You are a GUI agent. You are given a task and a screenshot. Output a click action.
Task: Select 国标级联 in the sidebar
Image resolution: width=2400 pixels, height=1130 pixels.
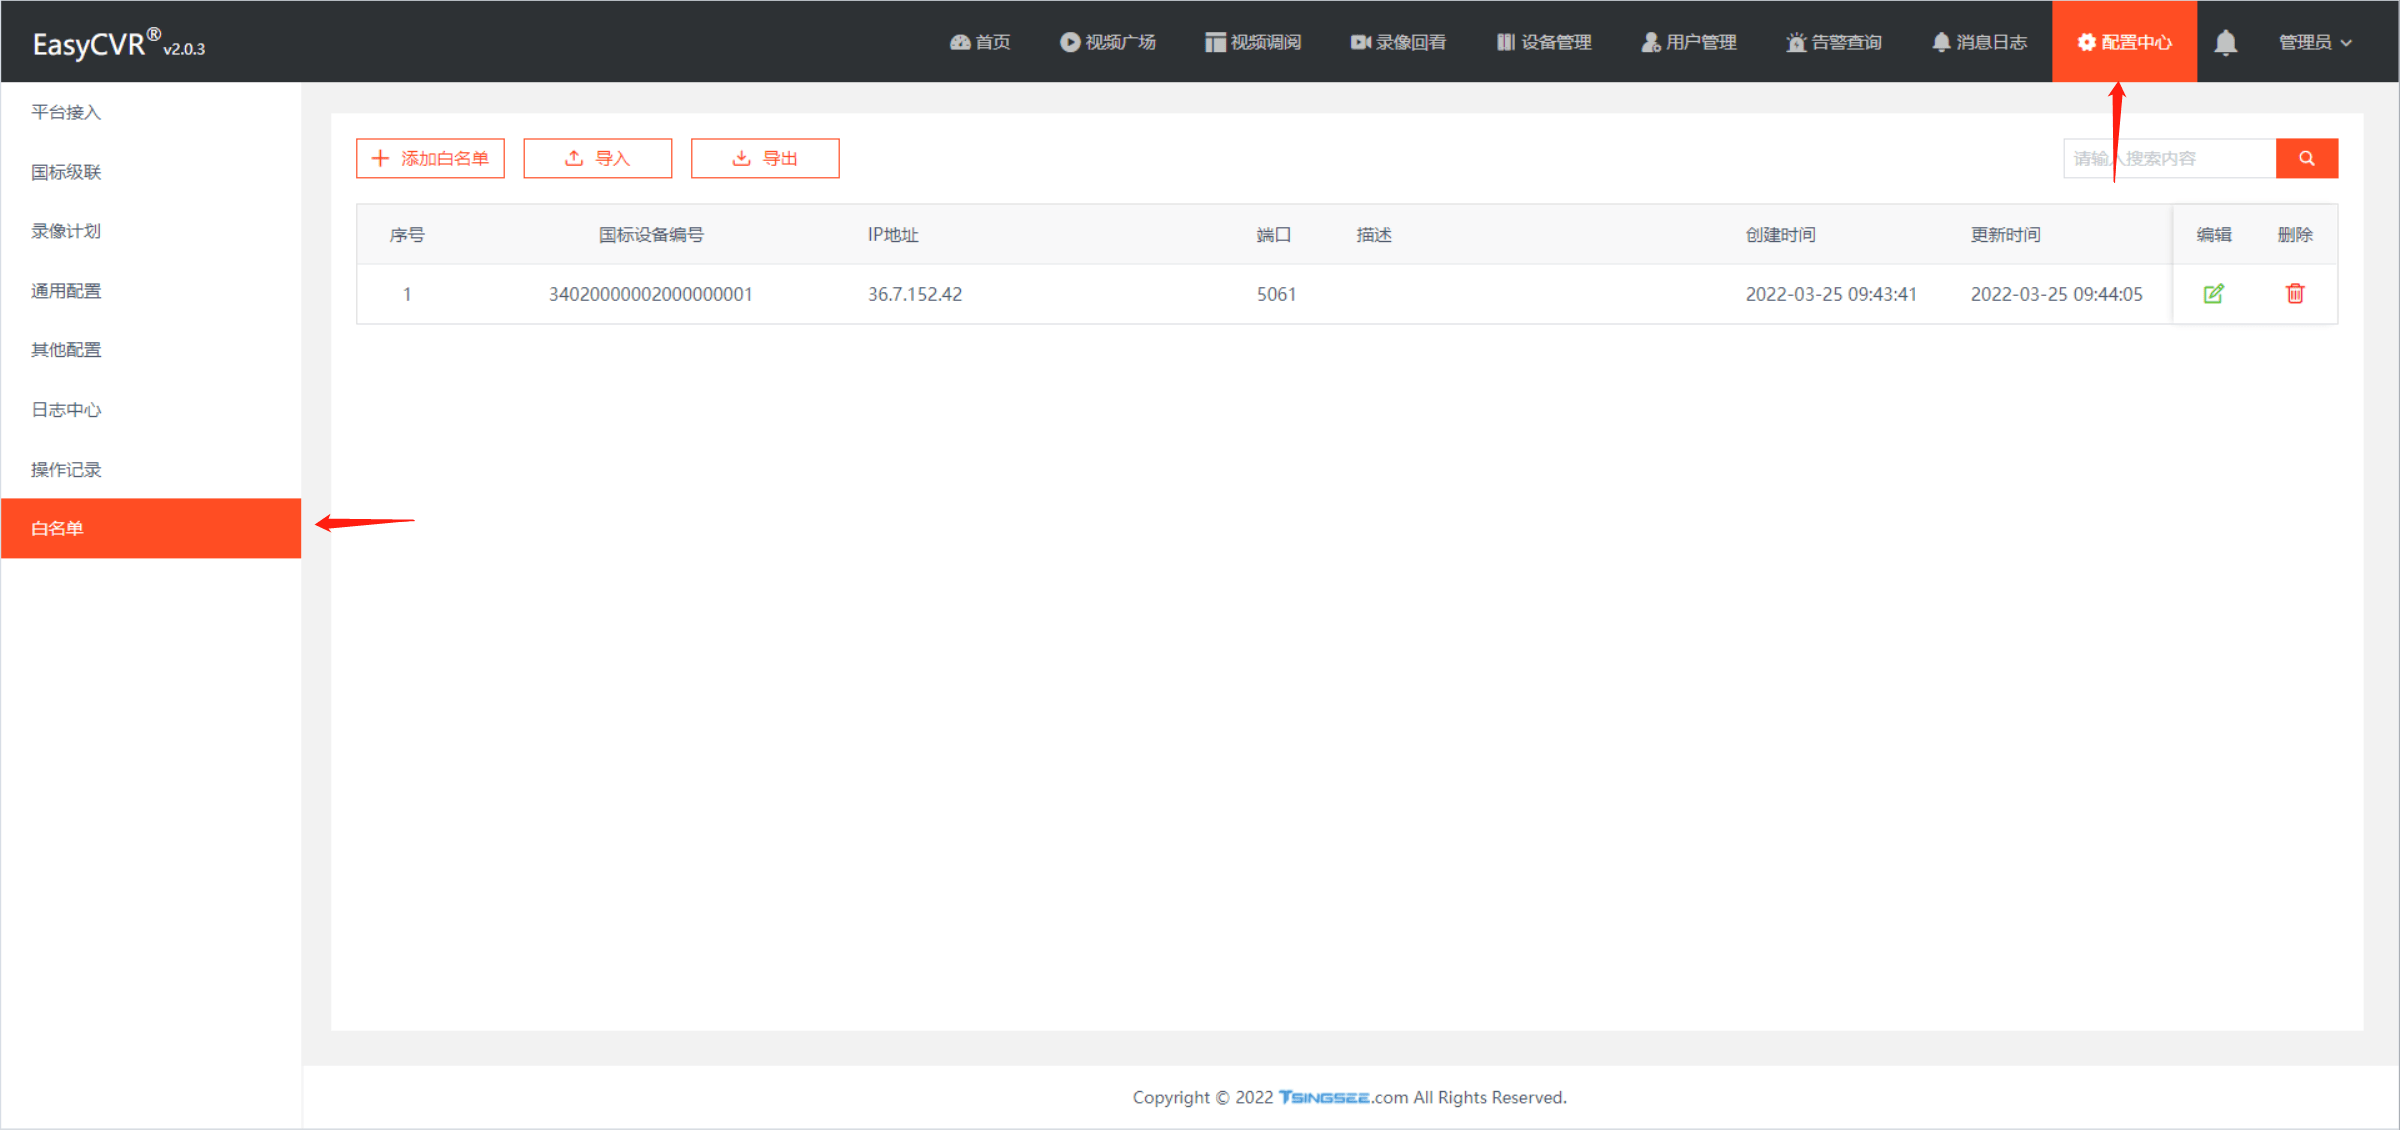(66, 172)
